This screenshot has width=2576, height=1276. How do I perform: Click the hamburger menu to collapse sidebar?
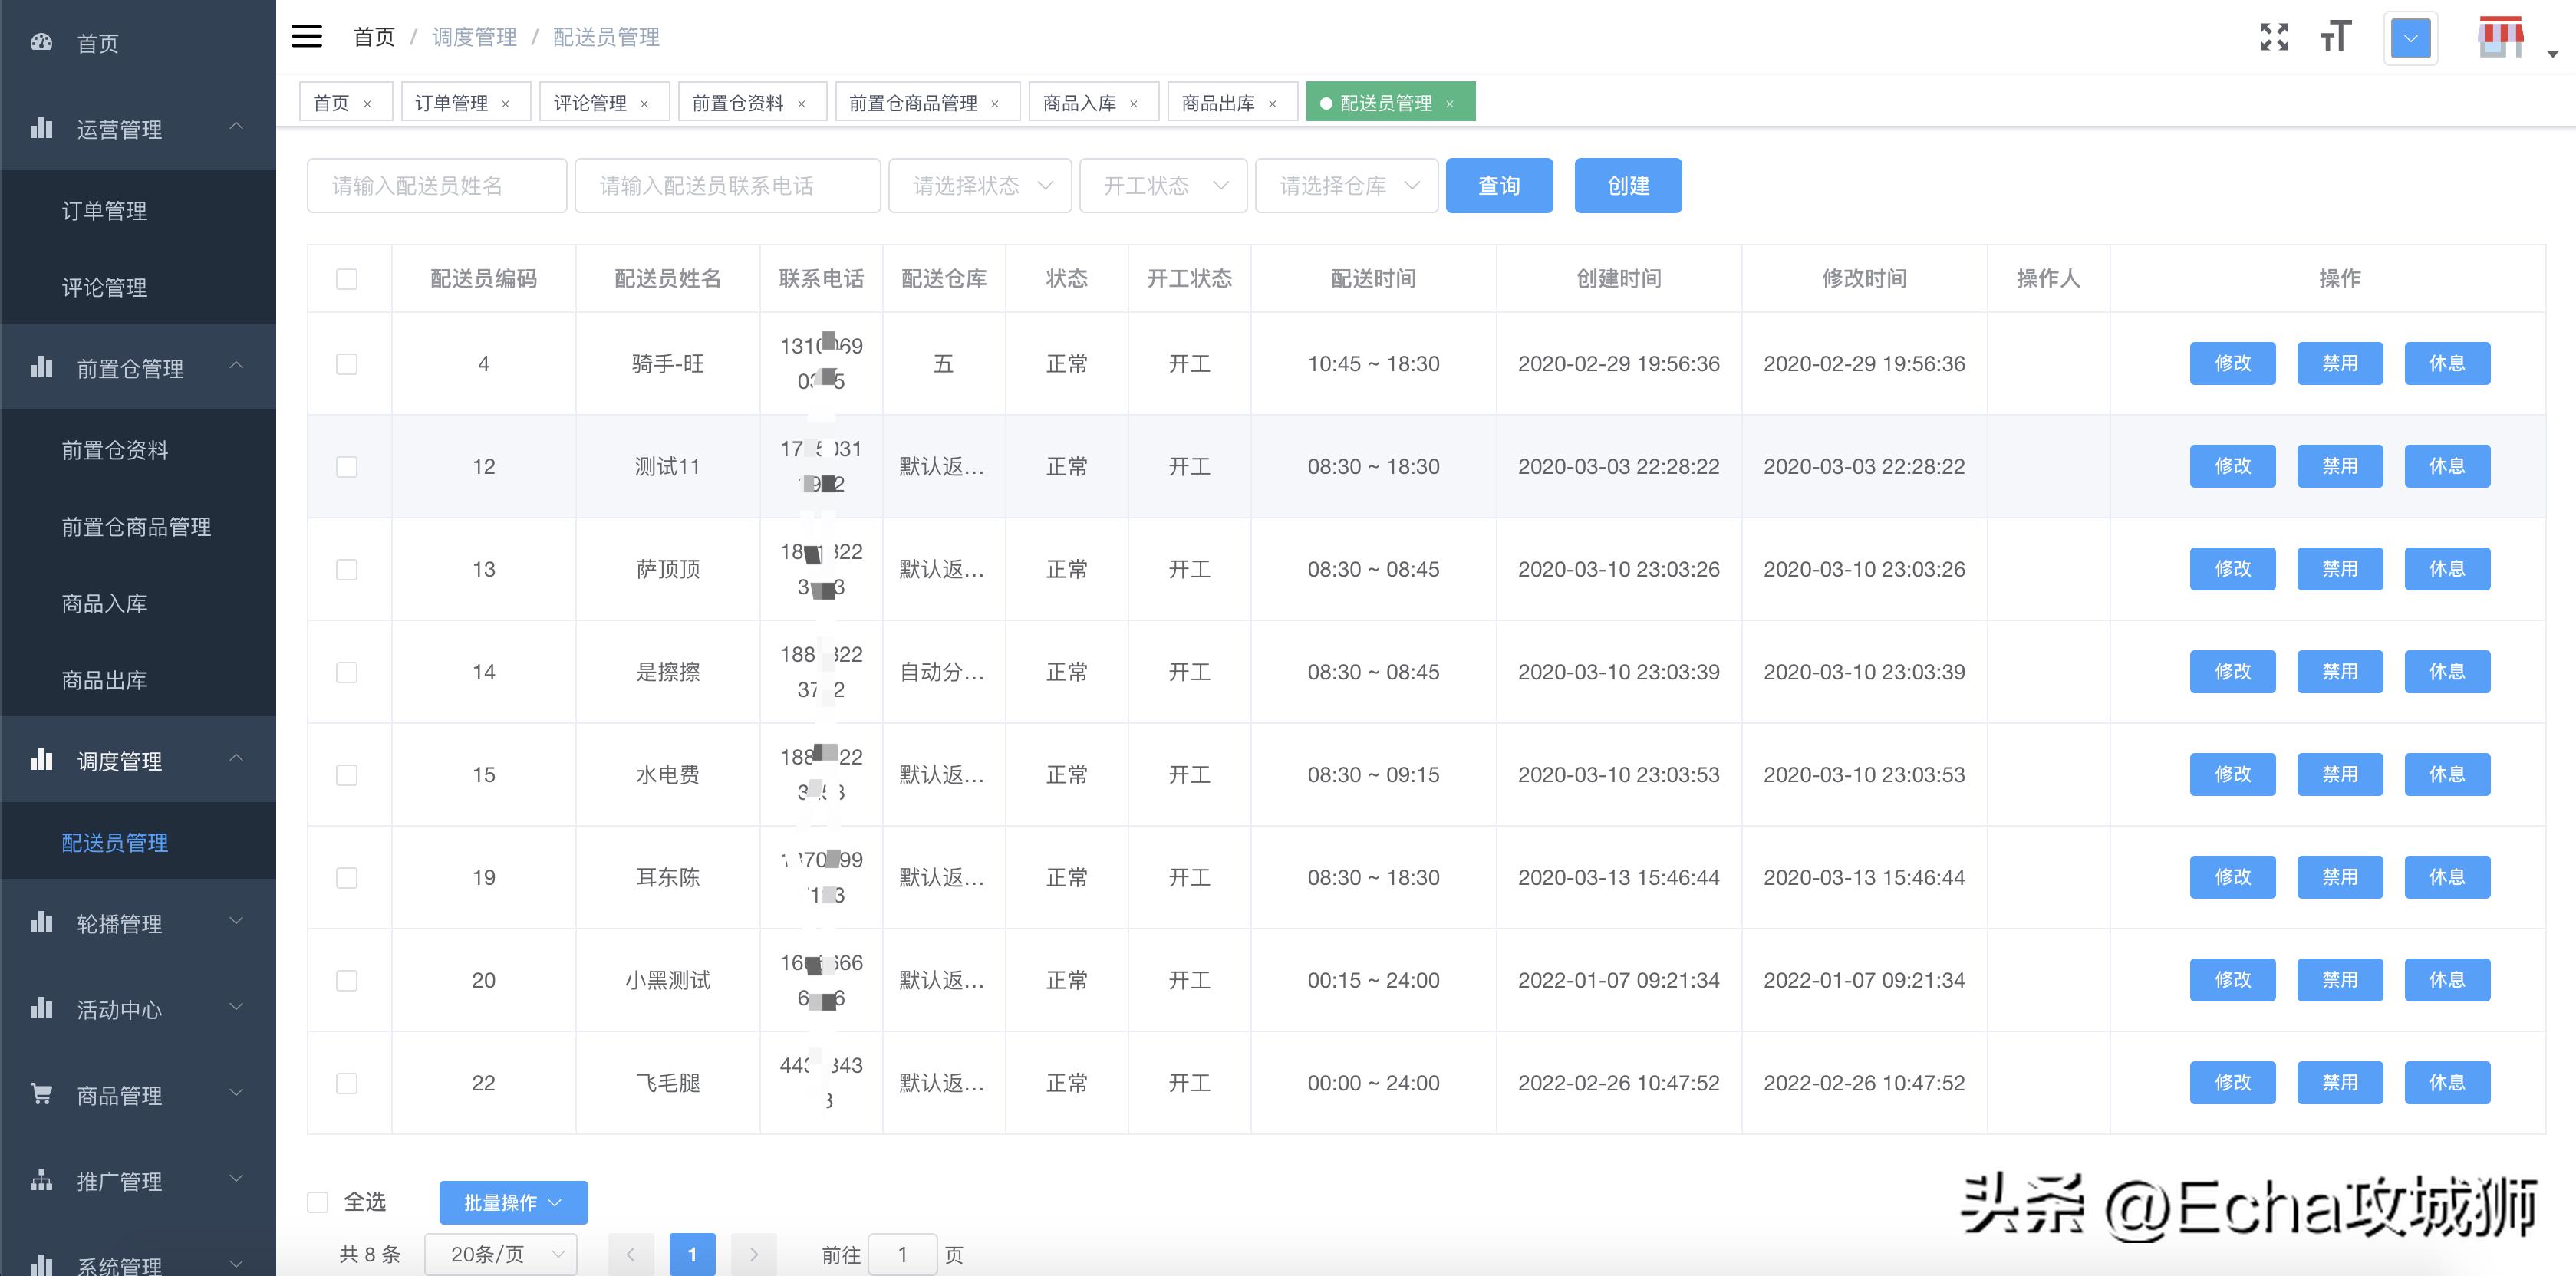[x=306, y=36]
